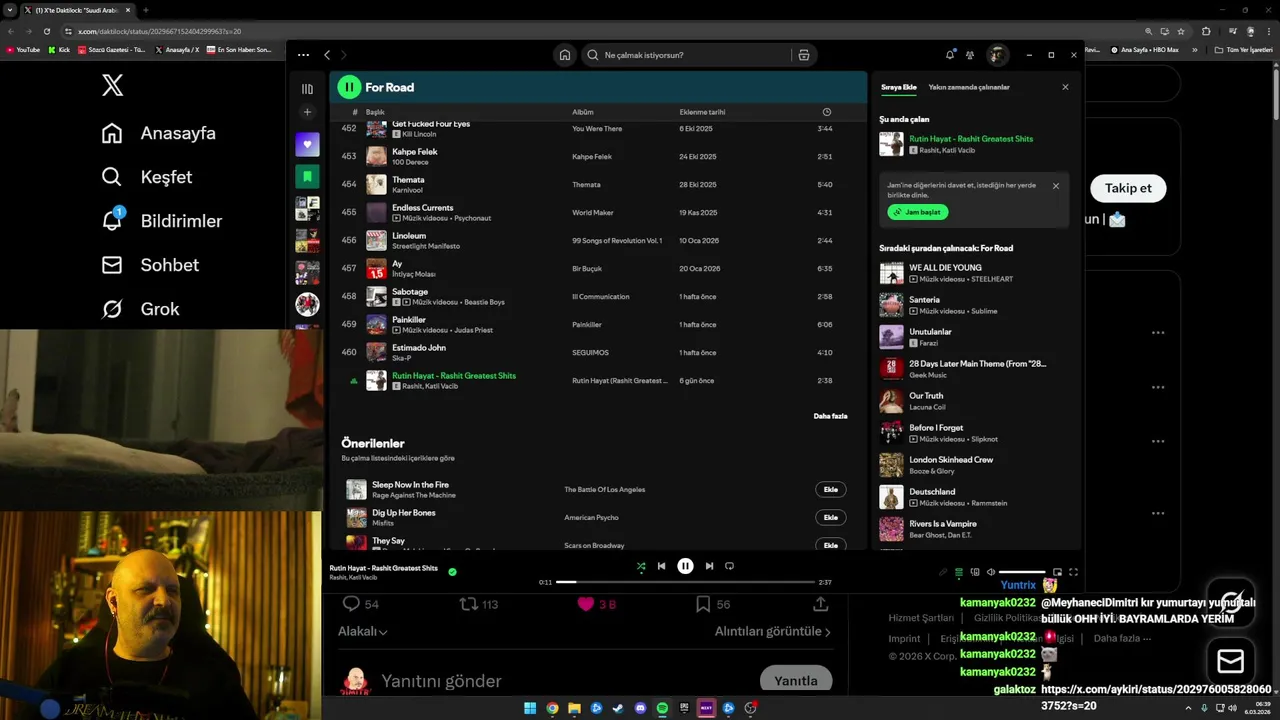Add Dig Up Her Bones with Ekle
Image resolution: width=1280 pixels, height=720 pixels.
coord(830,518)
